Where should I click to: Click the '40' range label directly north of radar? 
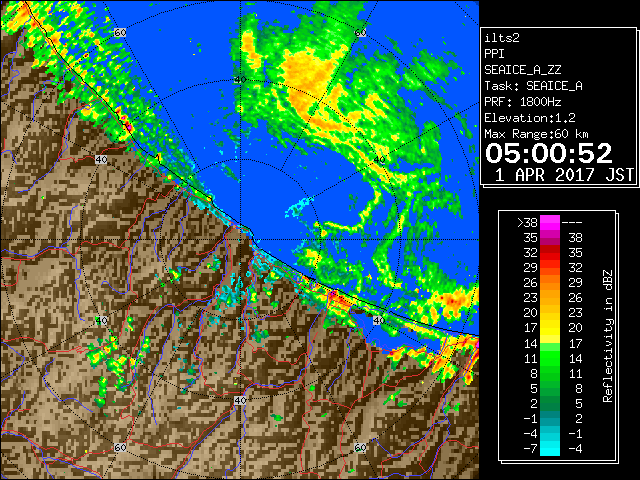pos(240,80)
